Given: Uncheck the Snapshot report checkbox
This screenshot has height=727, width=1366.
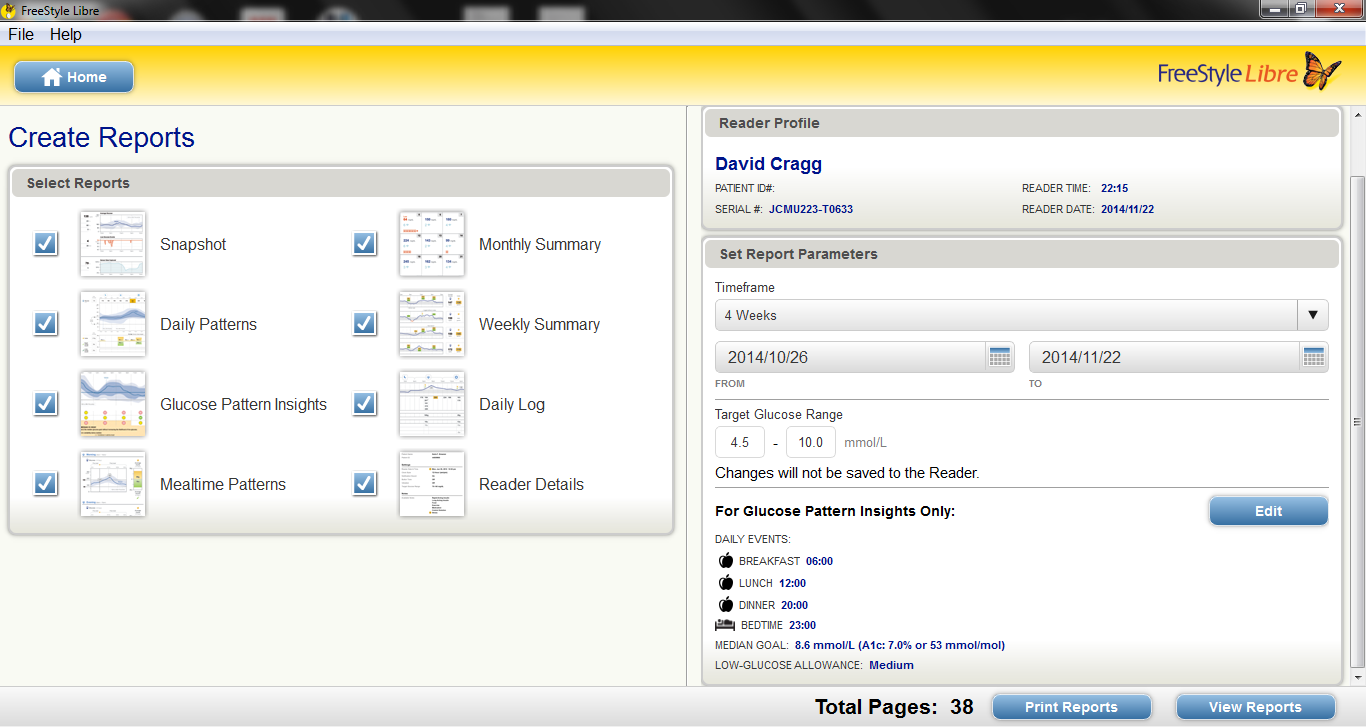Looking at the screenshot, I should coord(45,244).
